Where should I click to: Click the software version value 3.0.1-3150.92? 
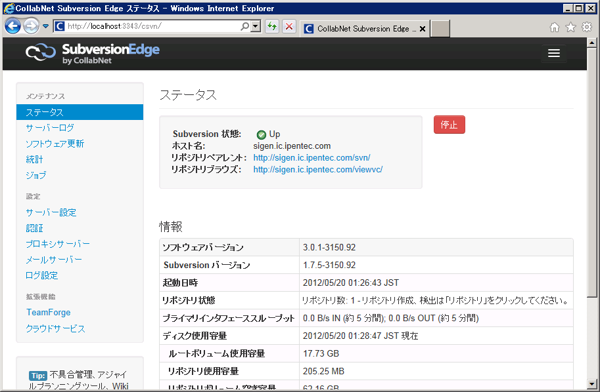click(x=329, y=247)
